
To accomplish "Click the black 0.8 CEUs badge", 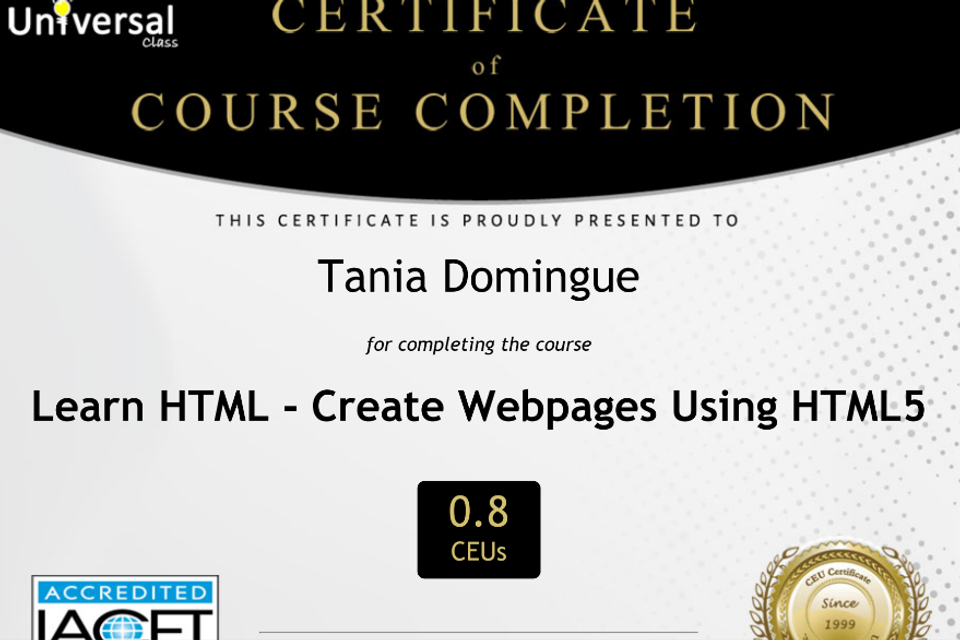I will coord(478,529).
